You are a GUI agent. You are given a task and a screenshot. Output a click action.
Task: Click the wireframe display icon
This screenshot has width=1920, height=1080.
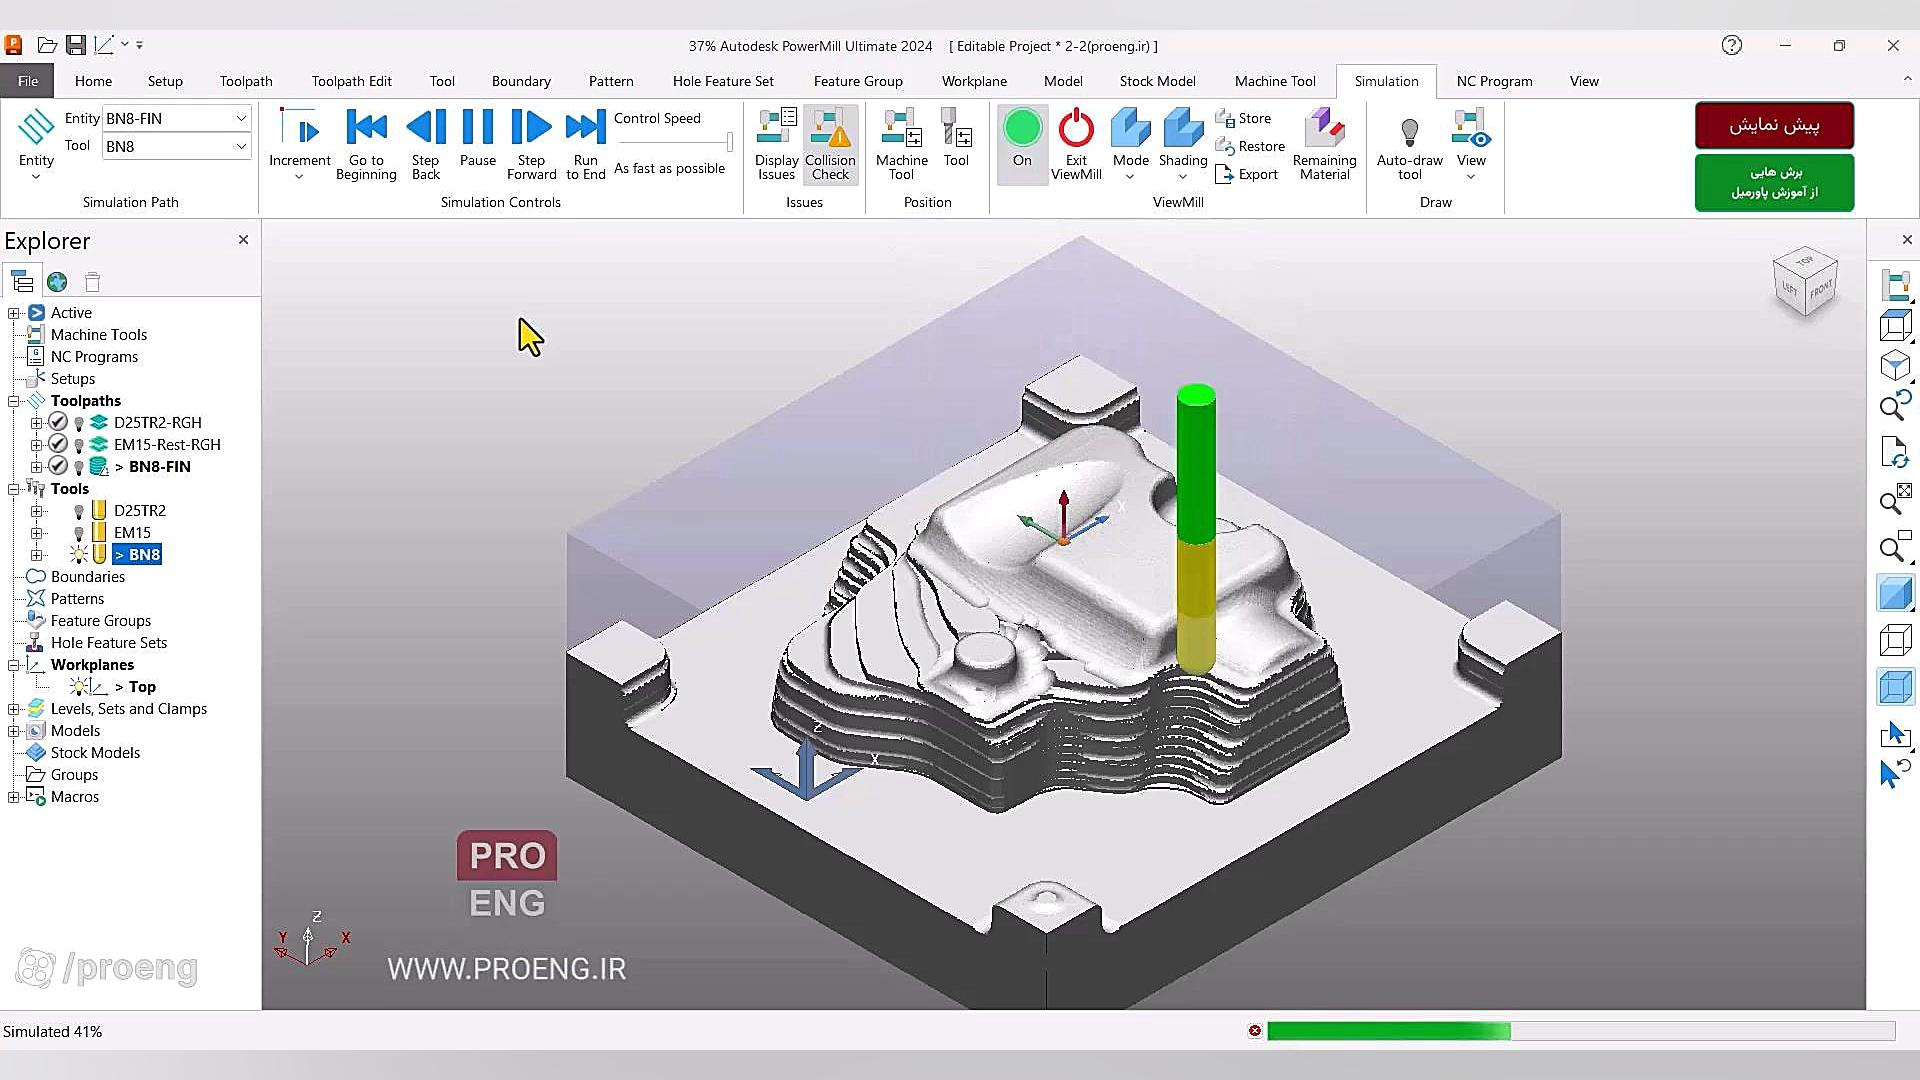click(1895, 640)
